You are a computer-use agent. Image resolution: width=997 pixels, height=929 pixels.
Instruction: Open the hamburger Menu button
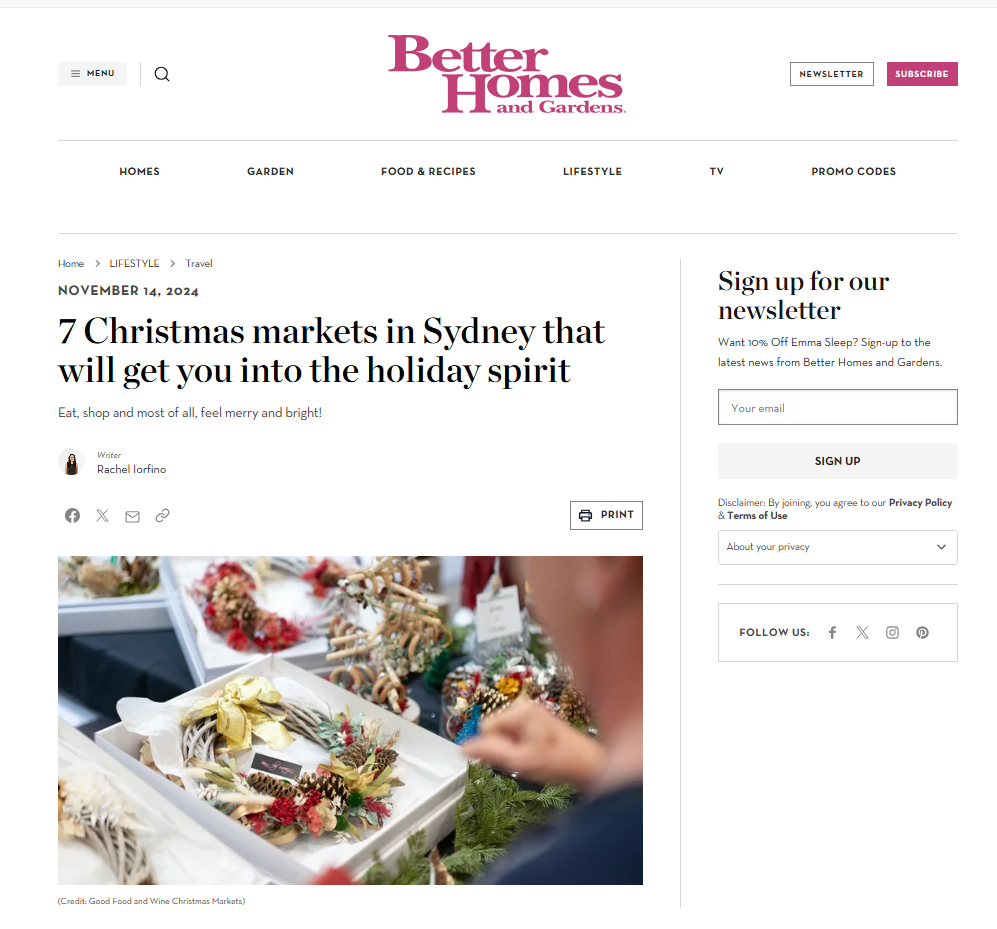coord(93,74)
